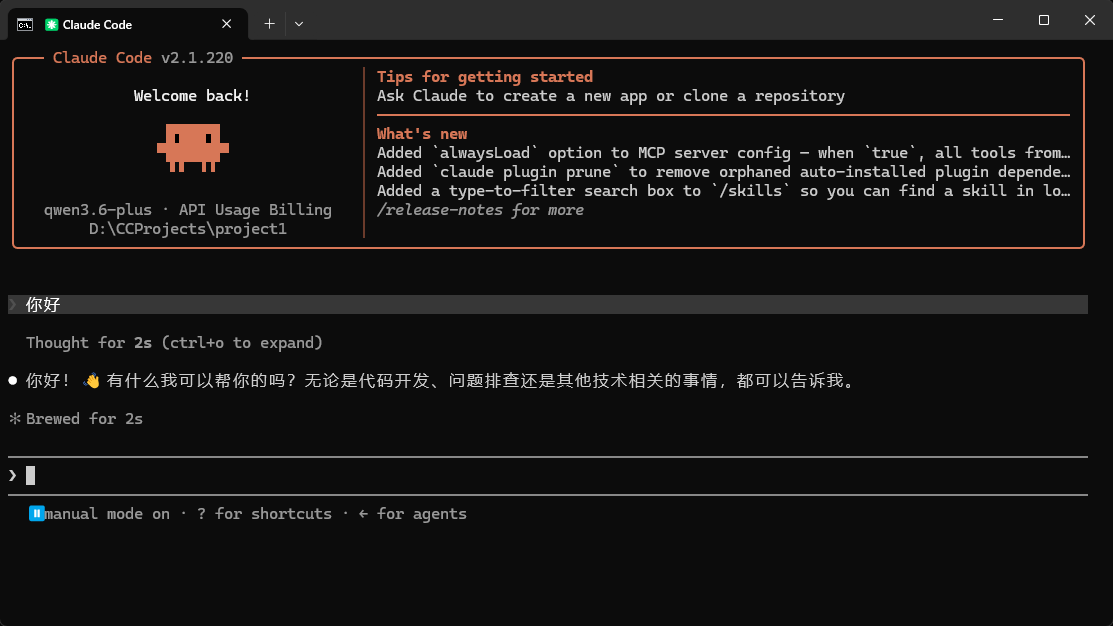Click the 'qwen3.6-plus · API Usage Billing' line

click(x=188, y=210)
